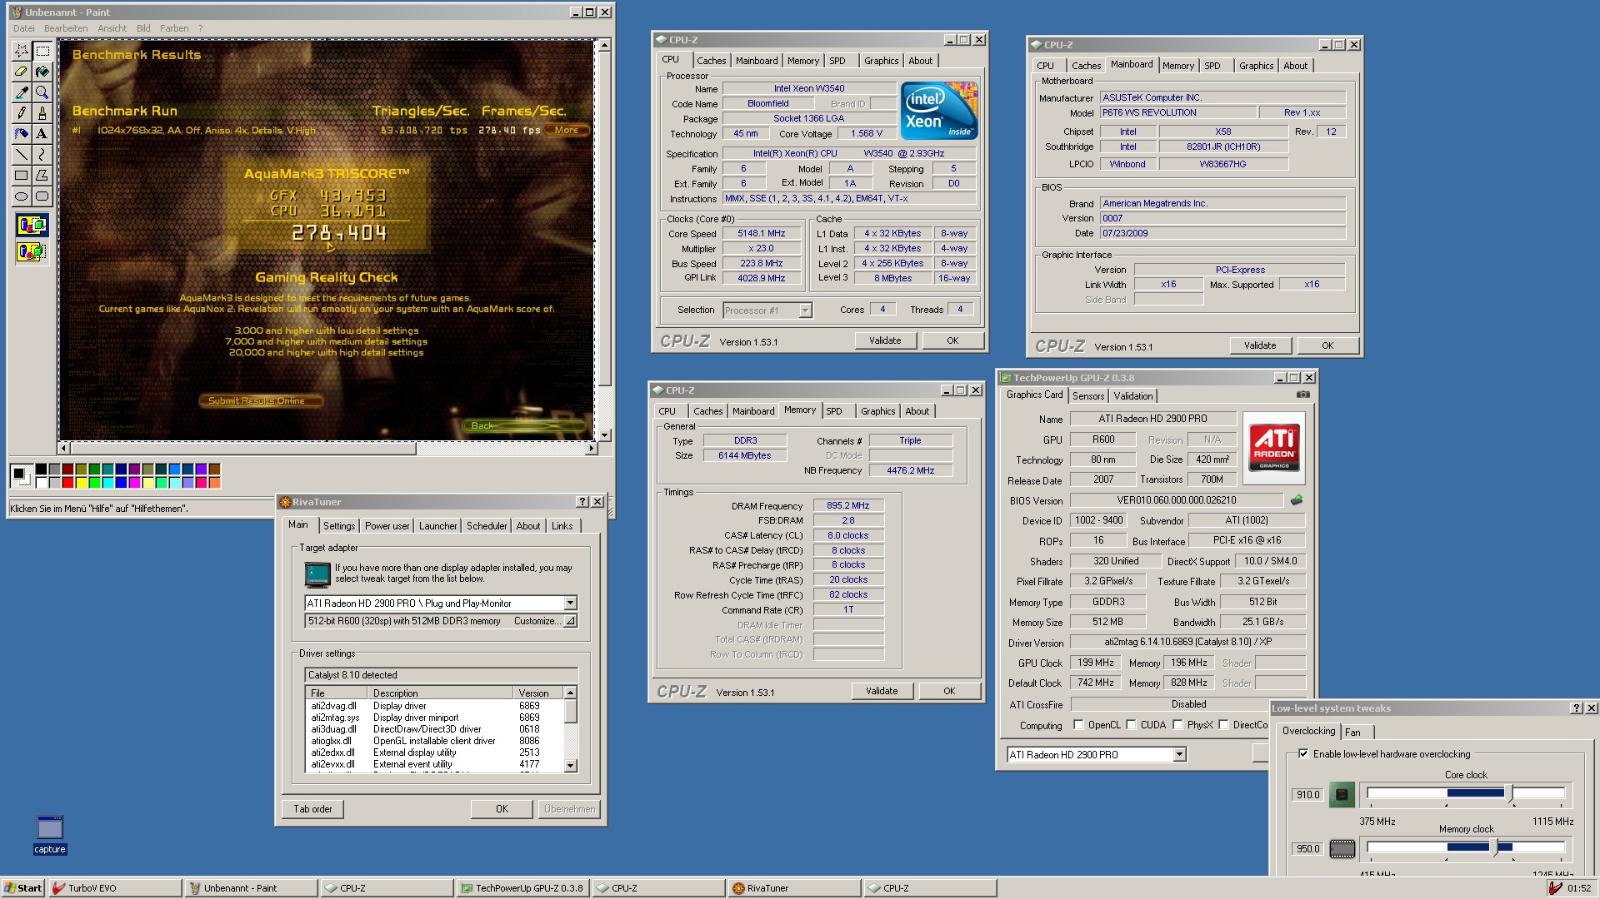The height and width of the screenshot is (899, 1600).
Task: Open the capture desktop shortcut
Action: [x=49, y=835]
